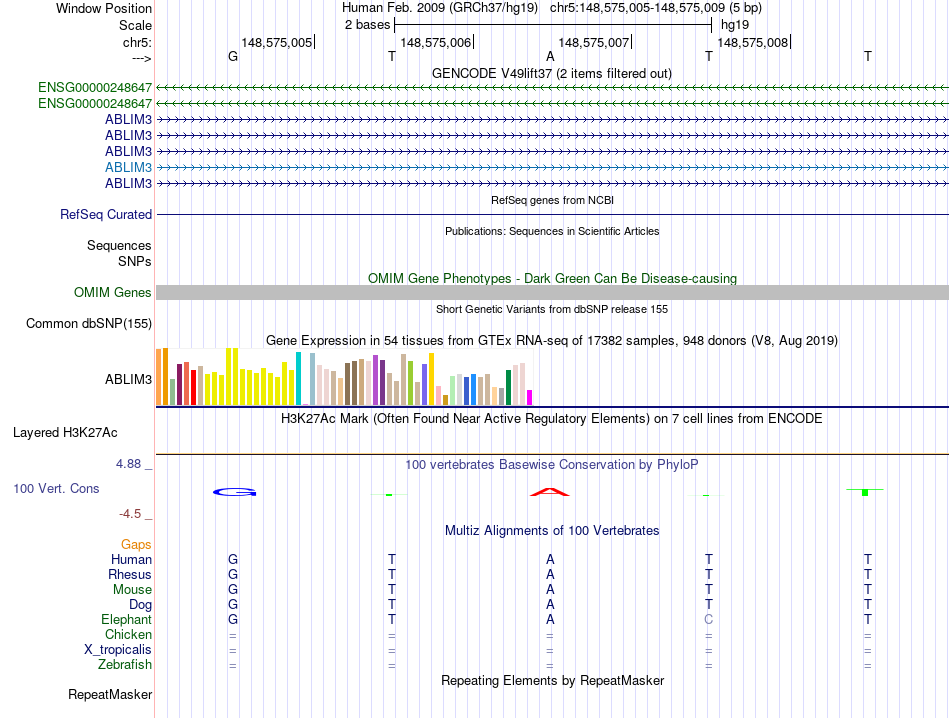950x718 pixels.
Task: Click position label 148,575,005 on ruler
Action: pyautogui.click(x=276, y=42)
